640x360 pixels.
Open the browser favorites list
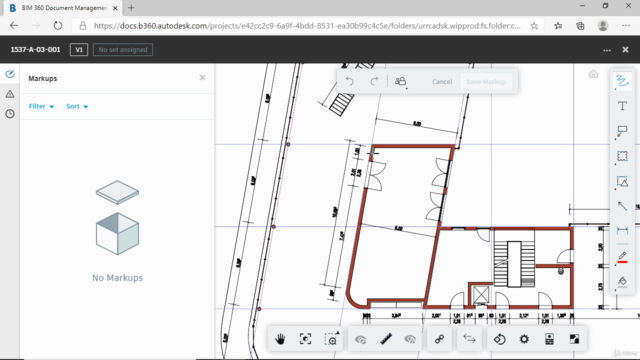point(558,26)
